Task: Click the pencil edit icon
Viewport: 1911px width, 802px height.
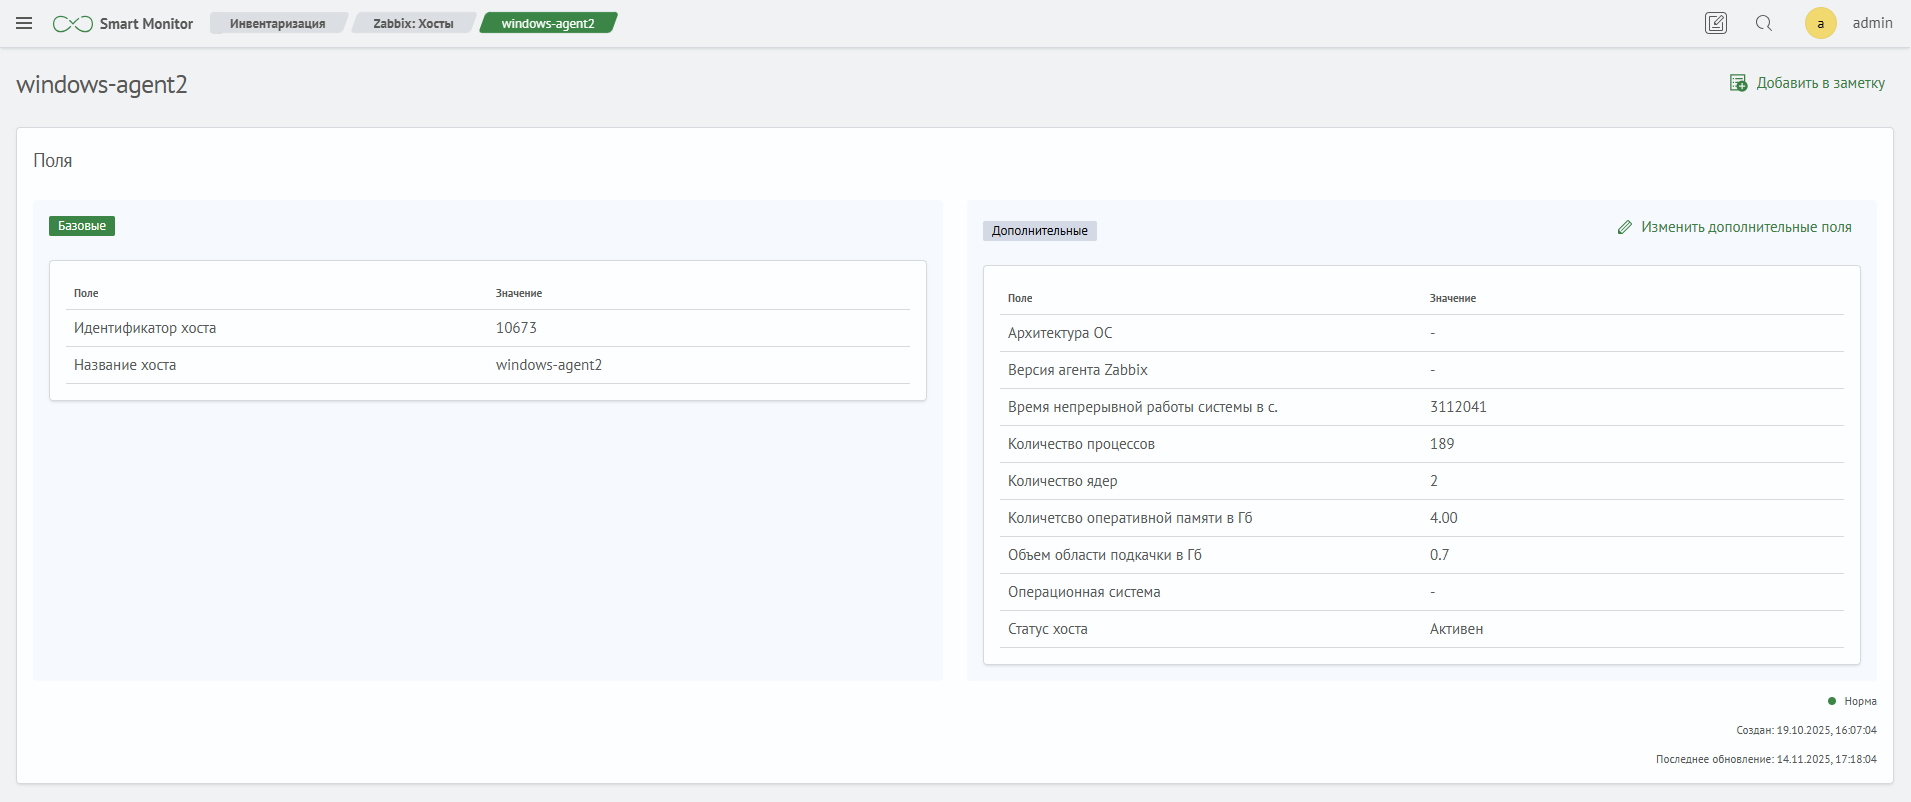Action: click(1625, 228)
